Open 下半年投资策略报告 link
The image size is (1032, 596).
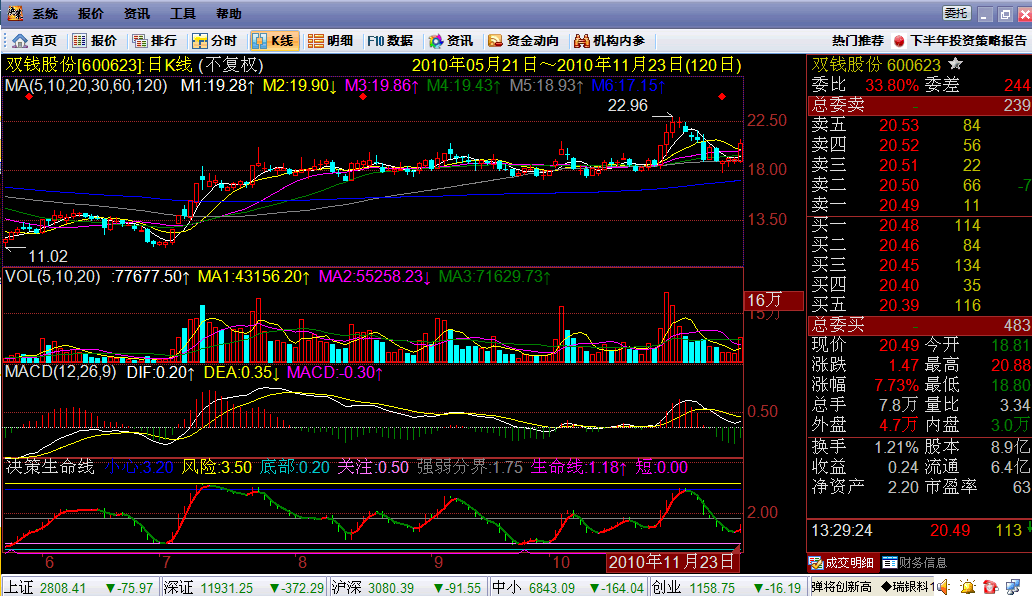[968, 41]
